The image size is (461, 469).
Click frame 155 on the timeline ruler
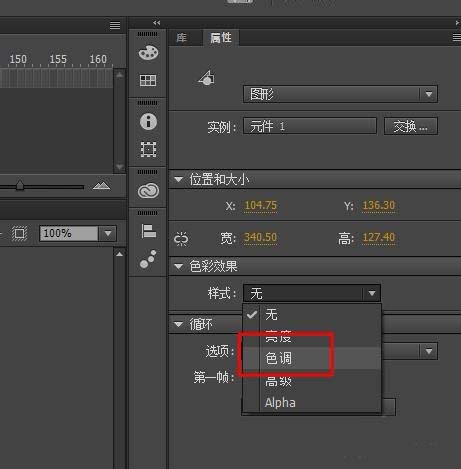click(x=58, y=59)
